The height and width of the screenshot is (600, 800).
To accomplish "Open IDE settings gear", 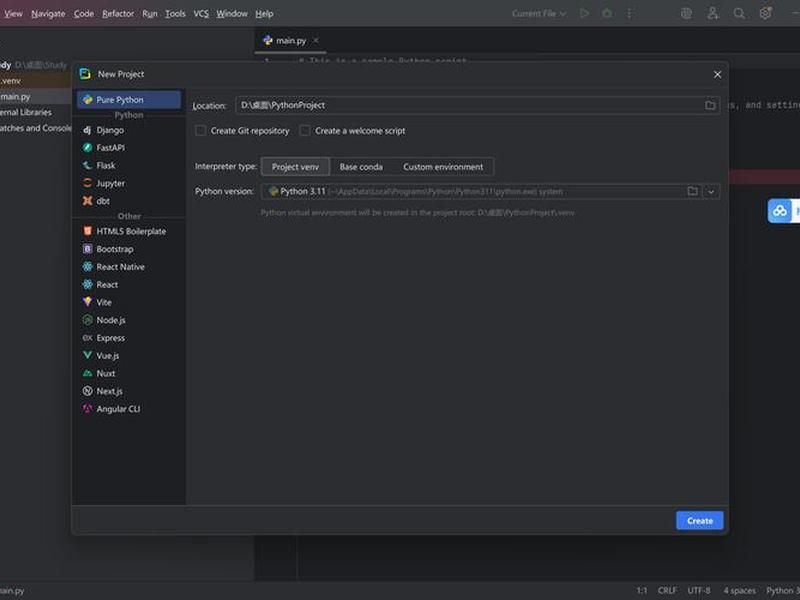I will click(765, 13).
